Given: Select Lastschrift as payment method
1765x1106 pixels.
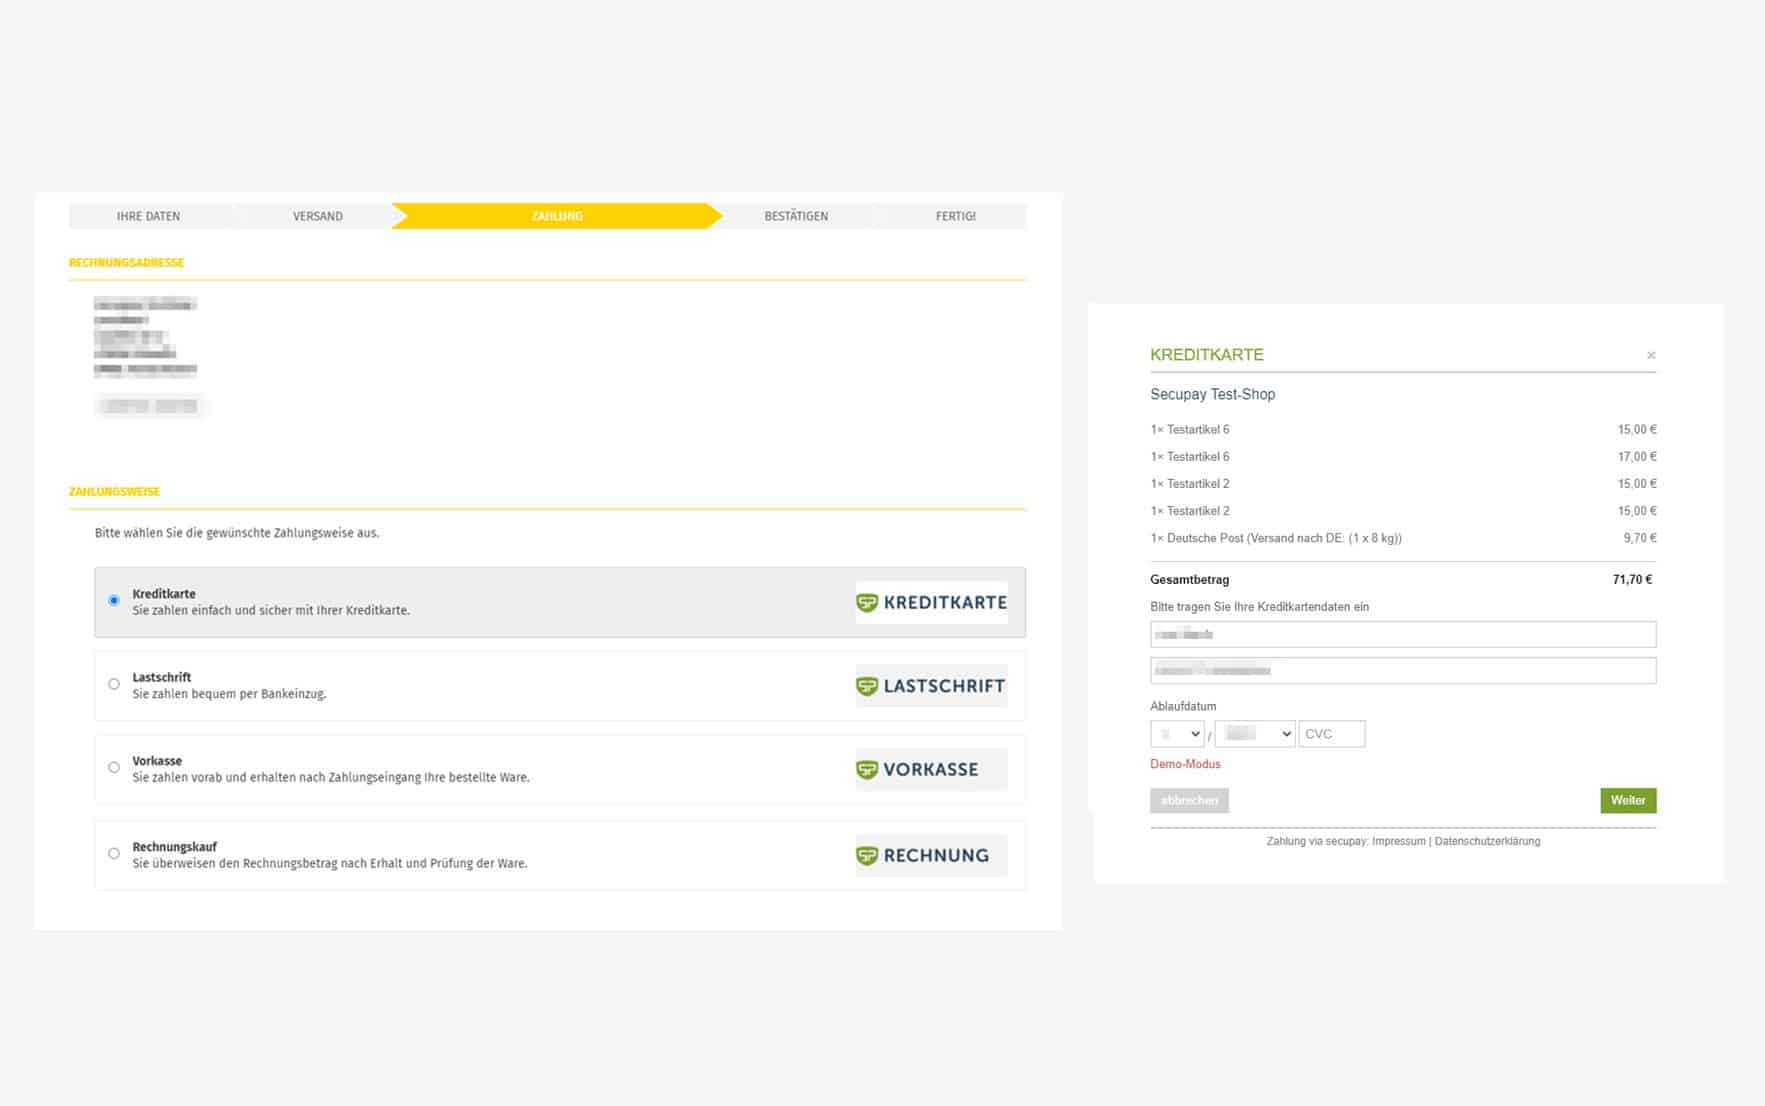Looking at the screenshot, I should tap(113, 684).
